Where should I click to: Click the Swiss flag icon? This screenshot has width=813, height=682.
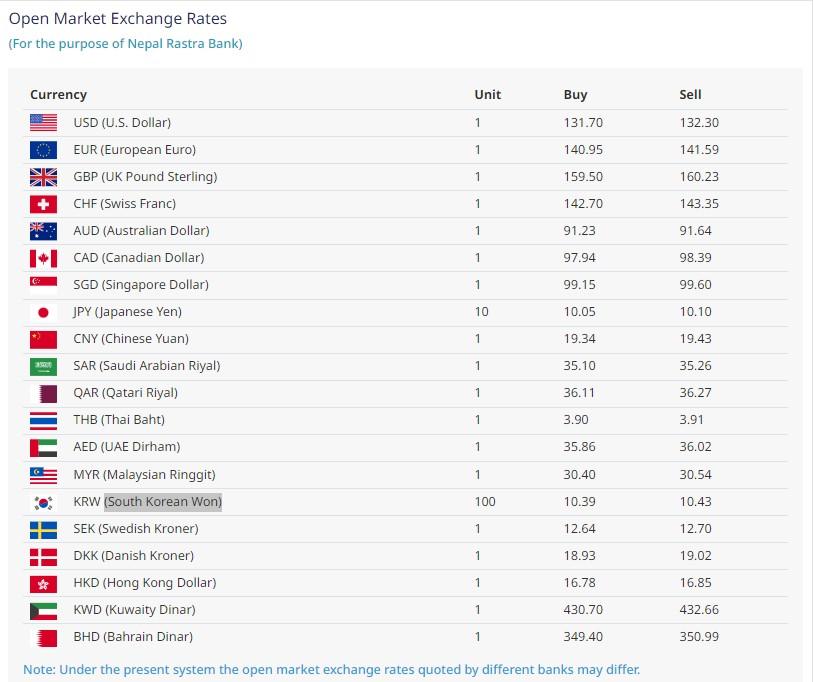coord(44,204)
